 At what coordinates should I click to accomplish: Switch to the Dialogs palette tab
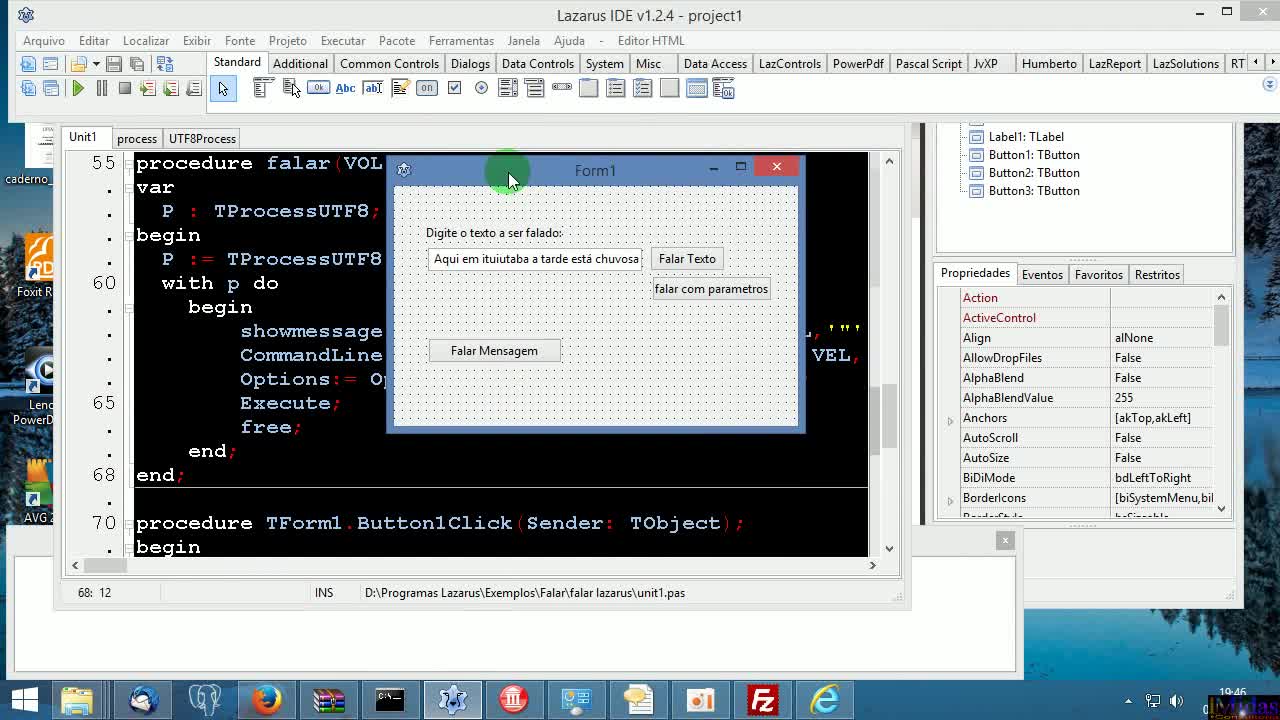(x=470, y=63)
